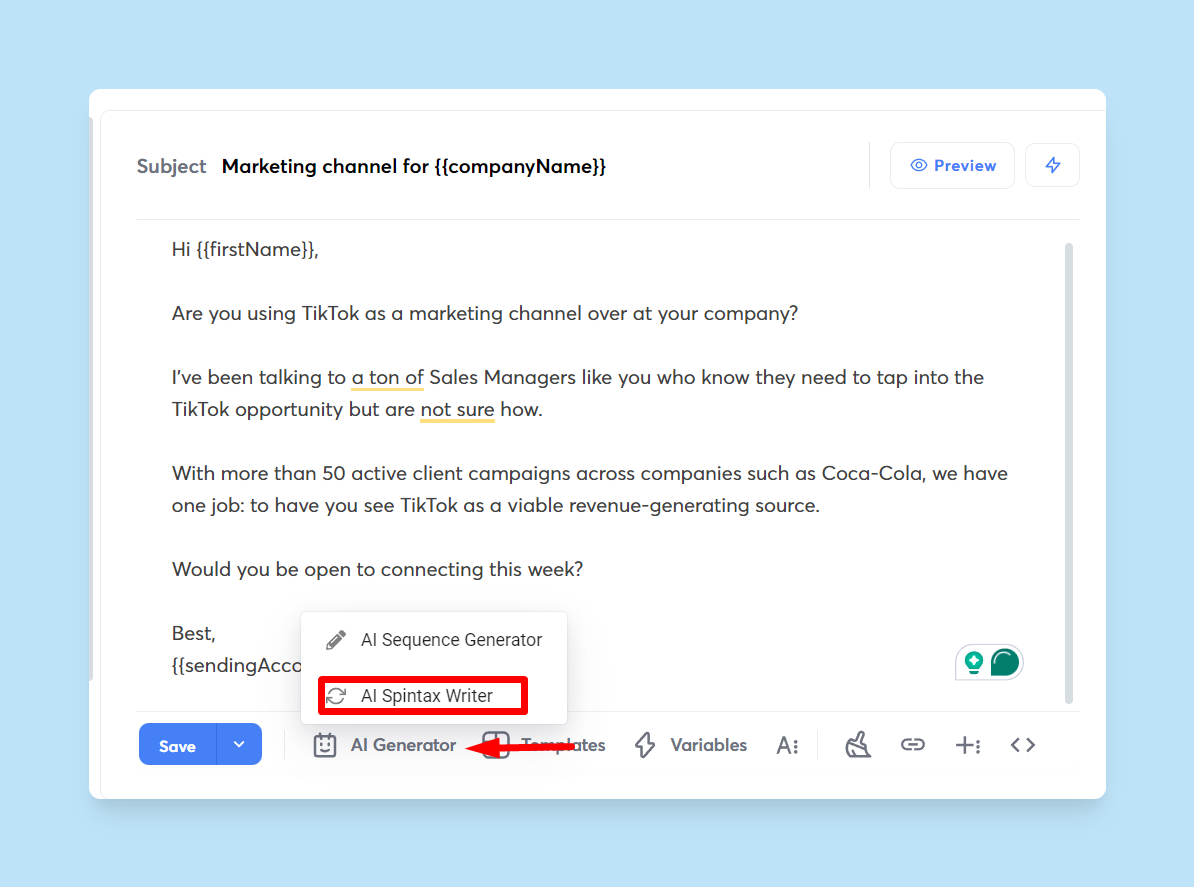Open insert options via the plus icon
Screen dimensions: 1194x887
click(967, 745)
